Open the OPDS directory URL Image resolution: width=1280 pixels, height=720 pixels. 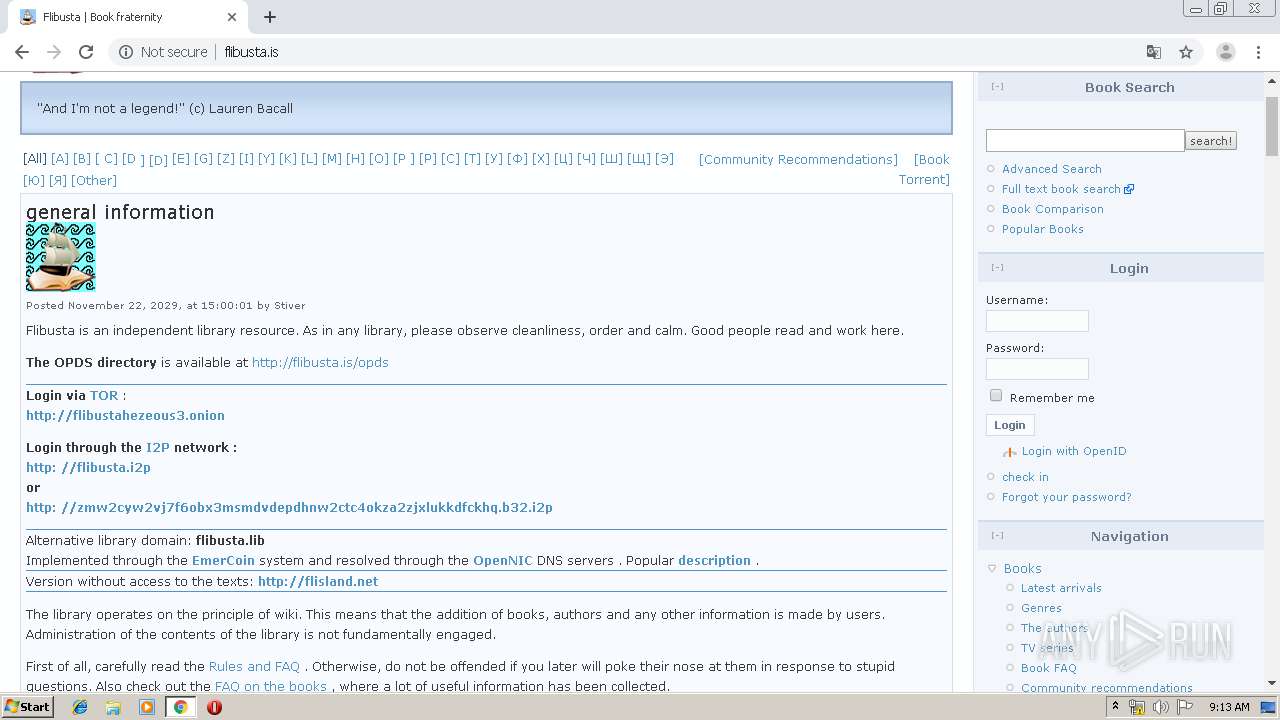tap(320, 362)
